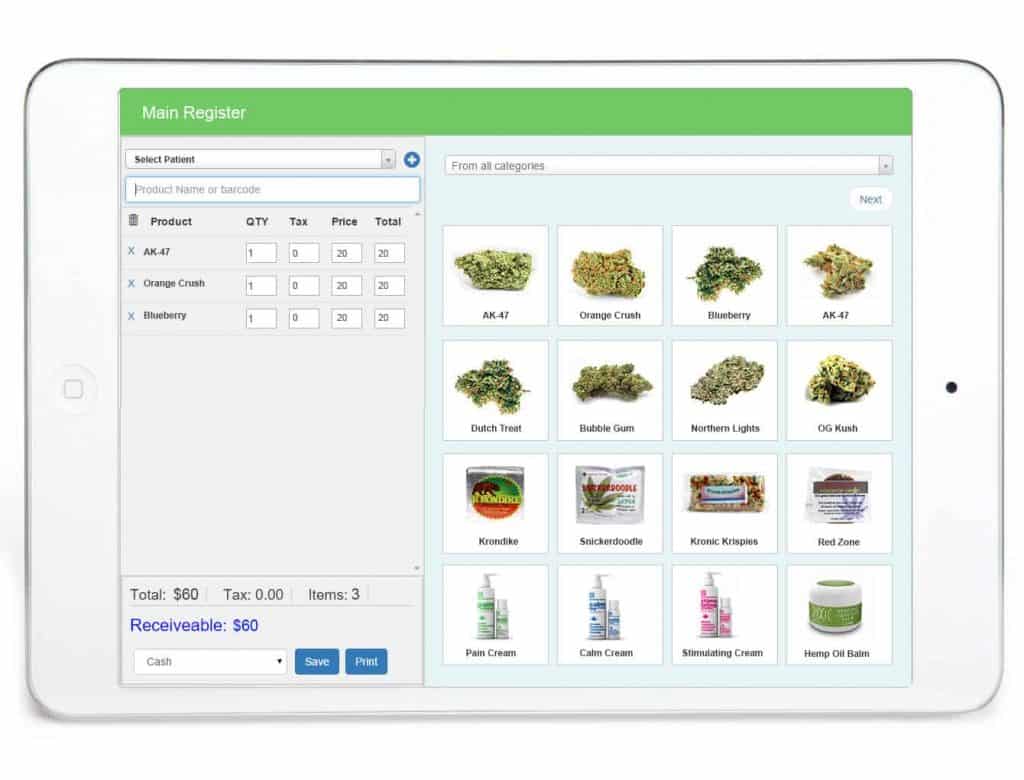Save the current sale
The image size is (1024, 780).
[x=316, y=661]
